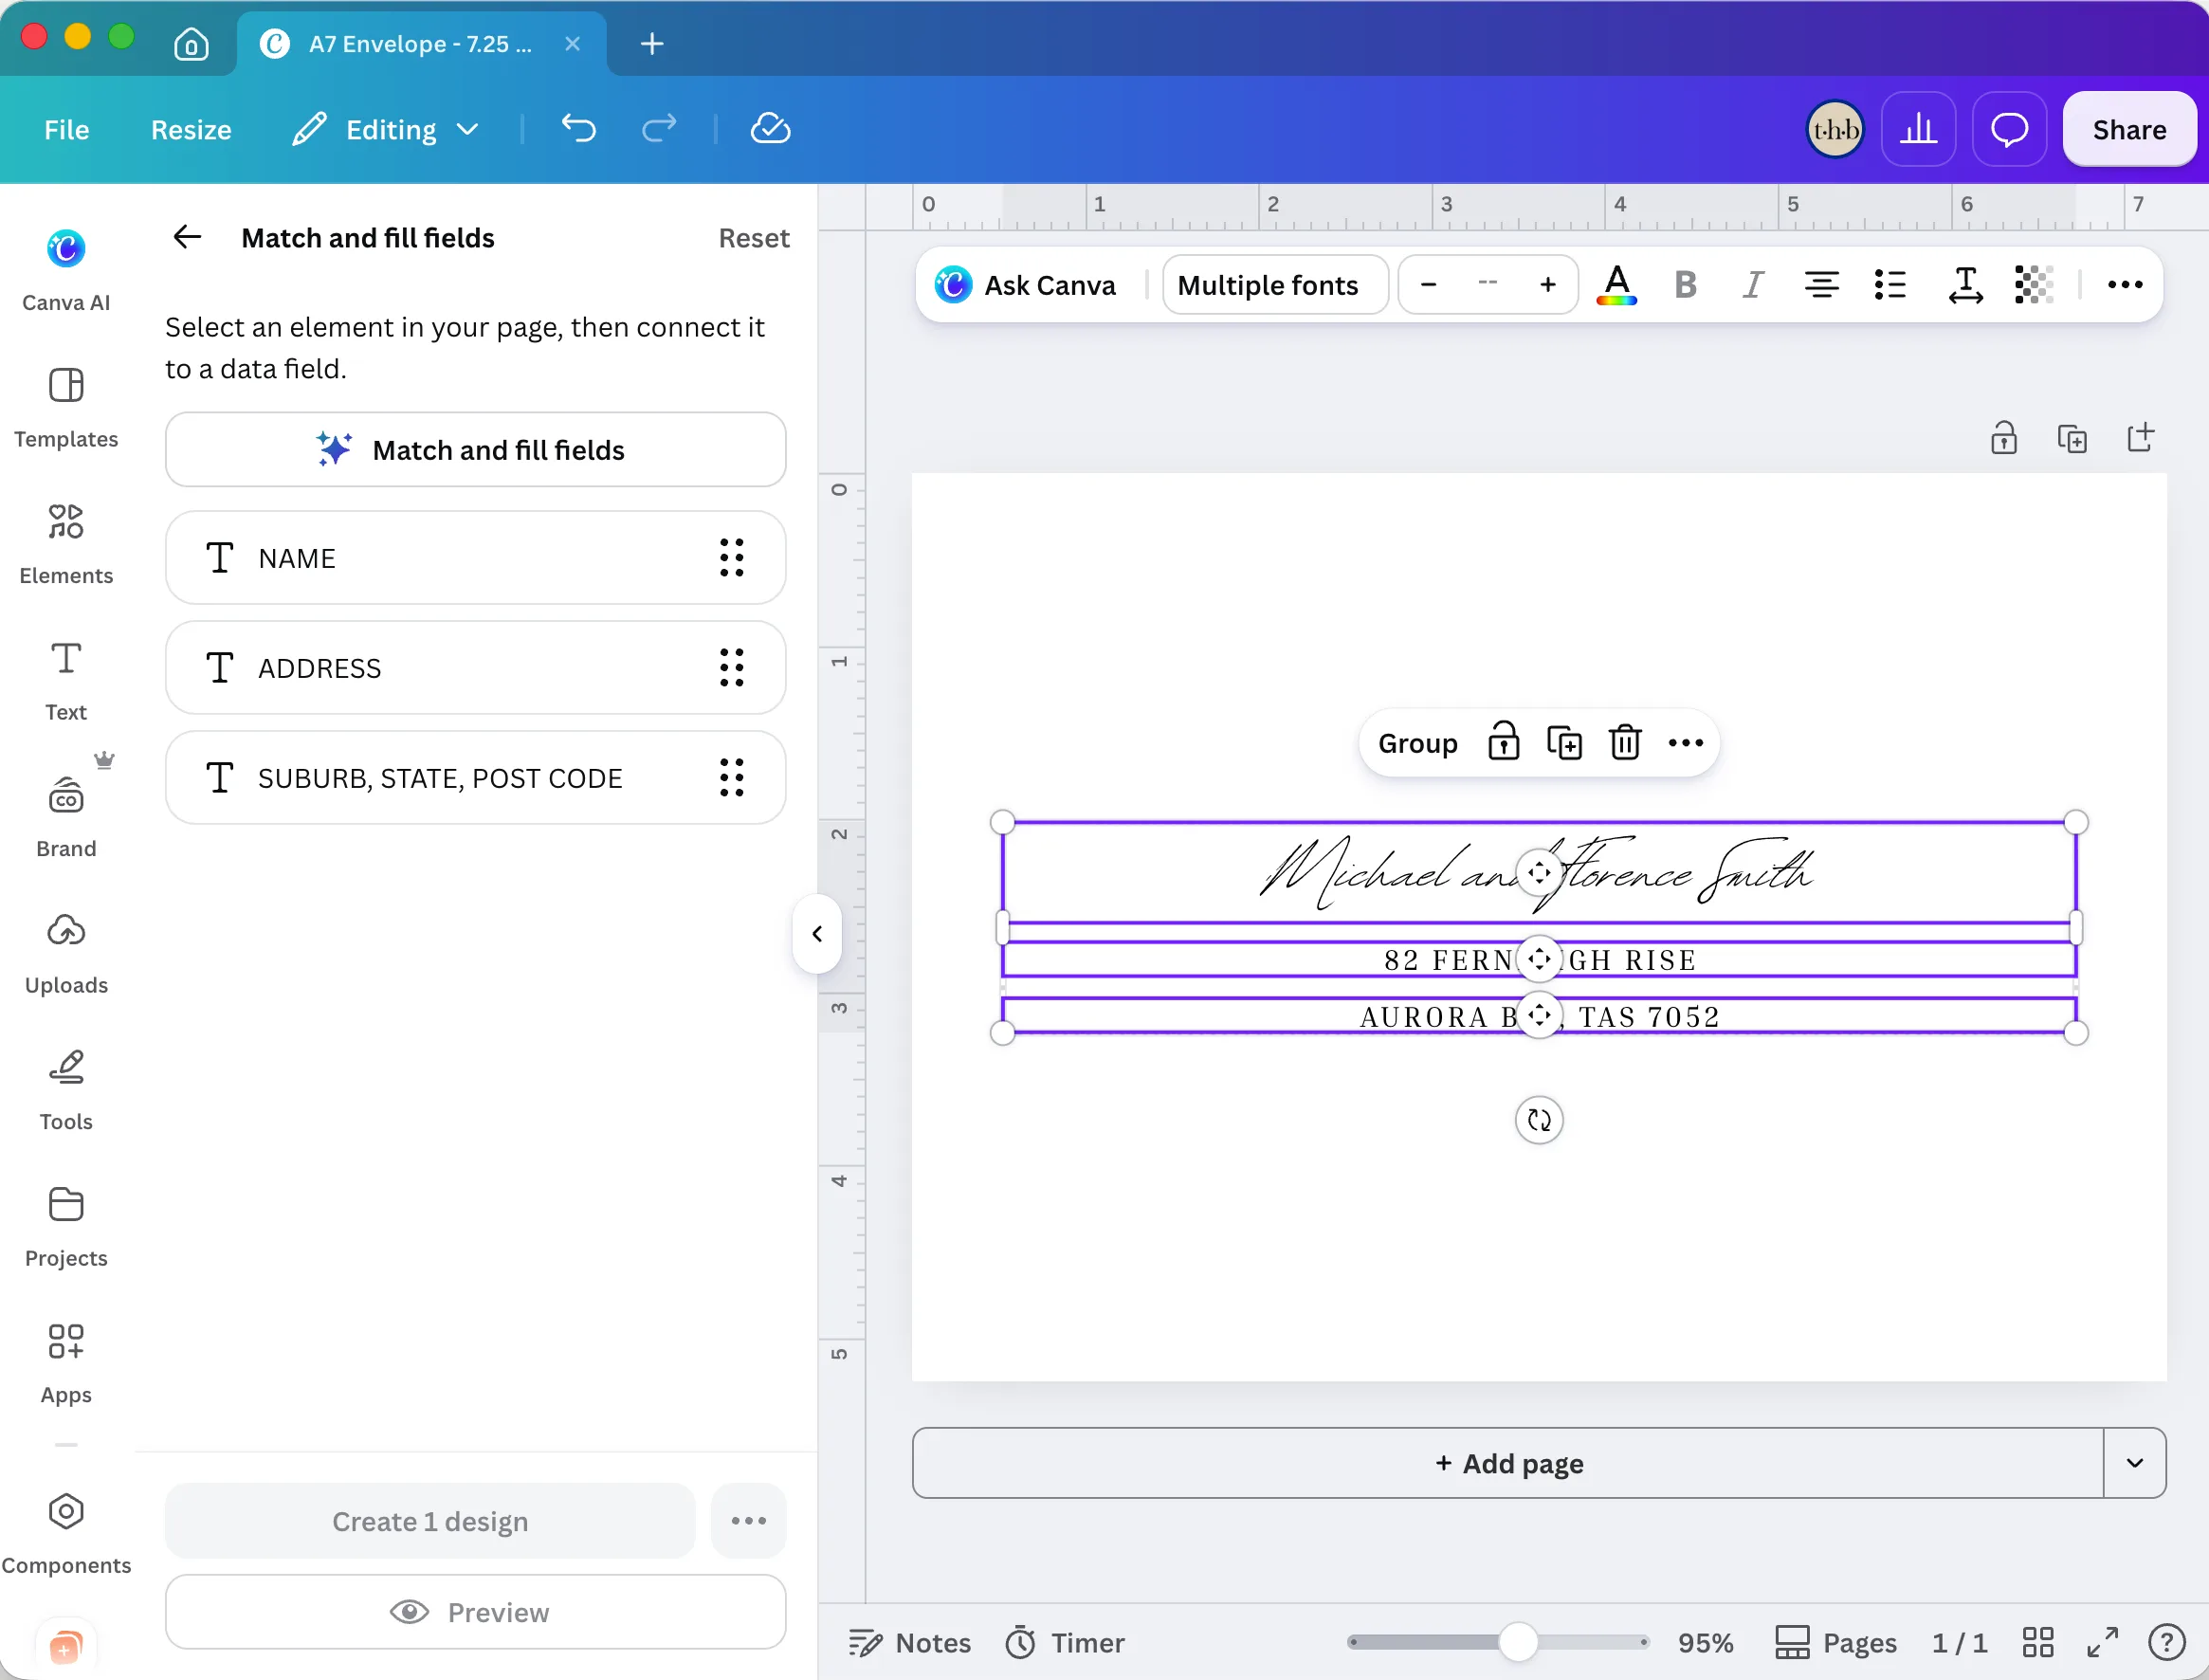Open the Text panel
Image resolution: width=2209 pixels, height=1680 pixels.
tap(66, 680)
